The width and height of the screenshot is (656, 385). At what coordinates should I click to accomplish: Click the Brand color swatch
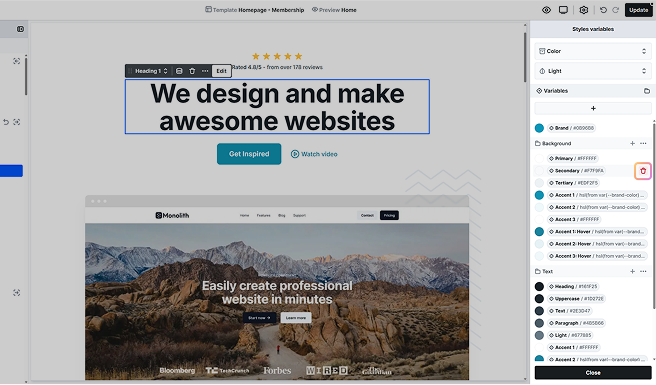(539, 128)
